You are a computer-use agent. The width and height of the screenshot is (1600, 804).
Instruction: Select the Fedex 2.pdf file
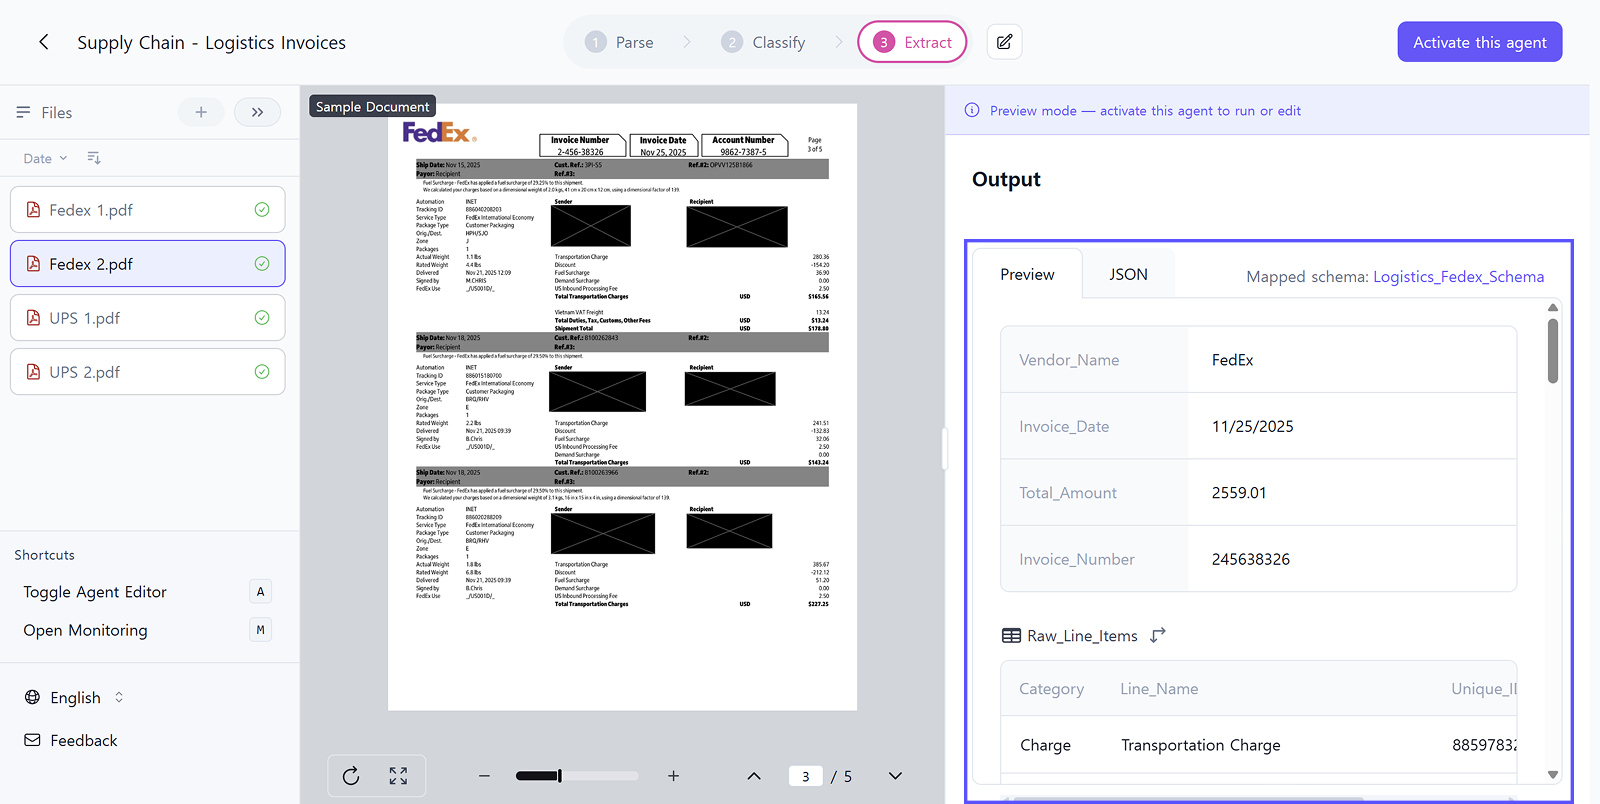[148, 264]
